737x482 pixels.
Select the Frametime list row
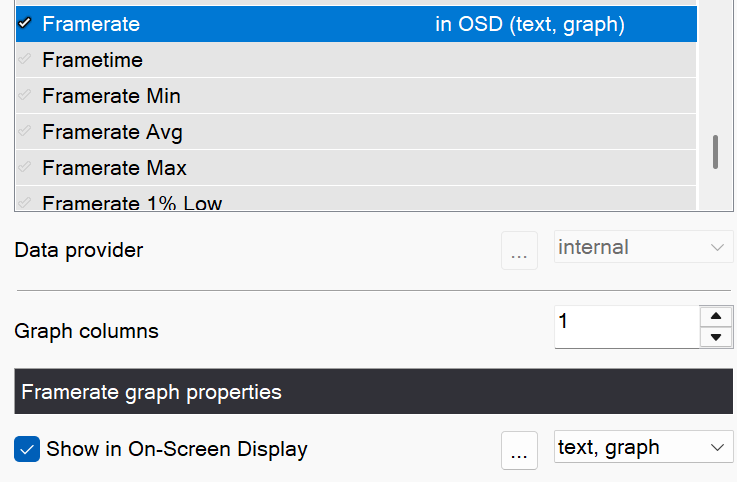point(300,60)
